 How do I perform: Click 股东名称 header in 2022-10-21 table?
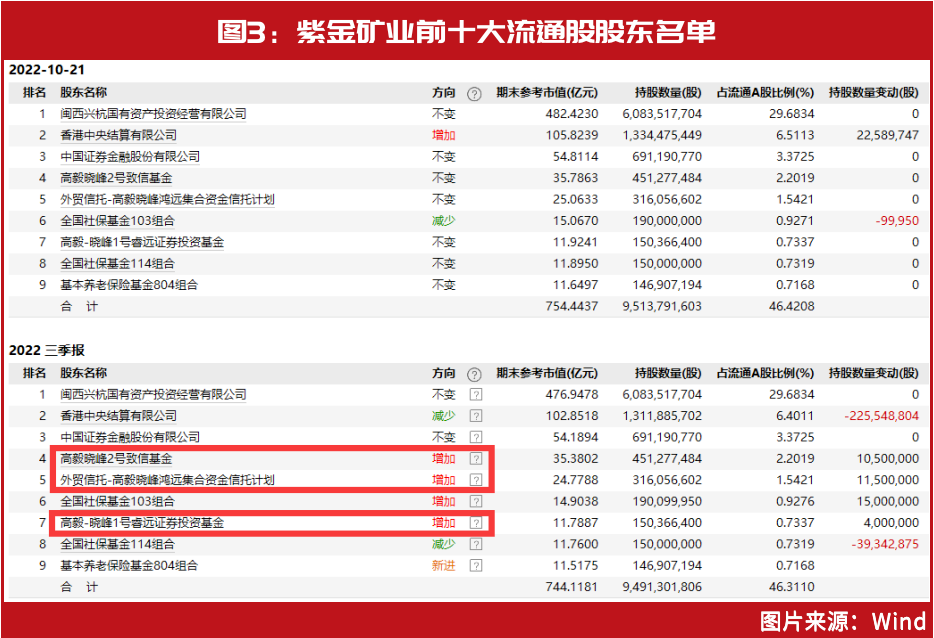tap(83, 92)
